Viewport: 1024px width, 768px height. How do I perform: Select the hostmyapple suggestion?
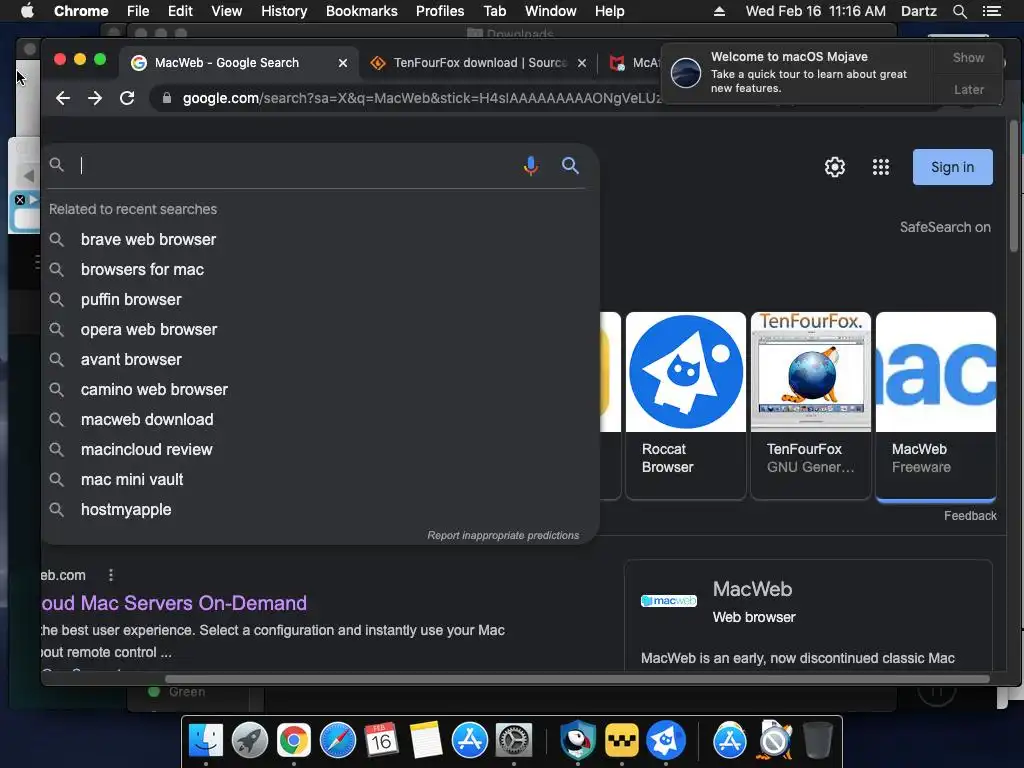coord(320,510)
